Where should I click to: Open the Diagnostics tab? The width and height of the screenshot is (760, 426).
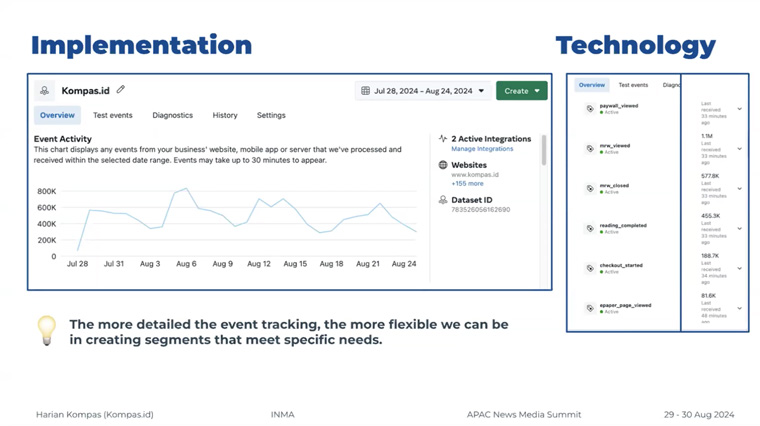173,115
